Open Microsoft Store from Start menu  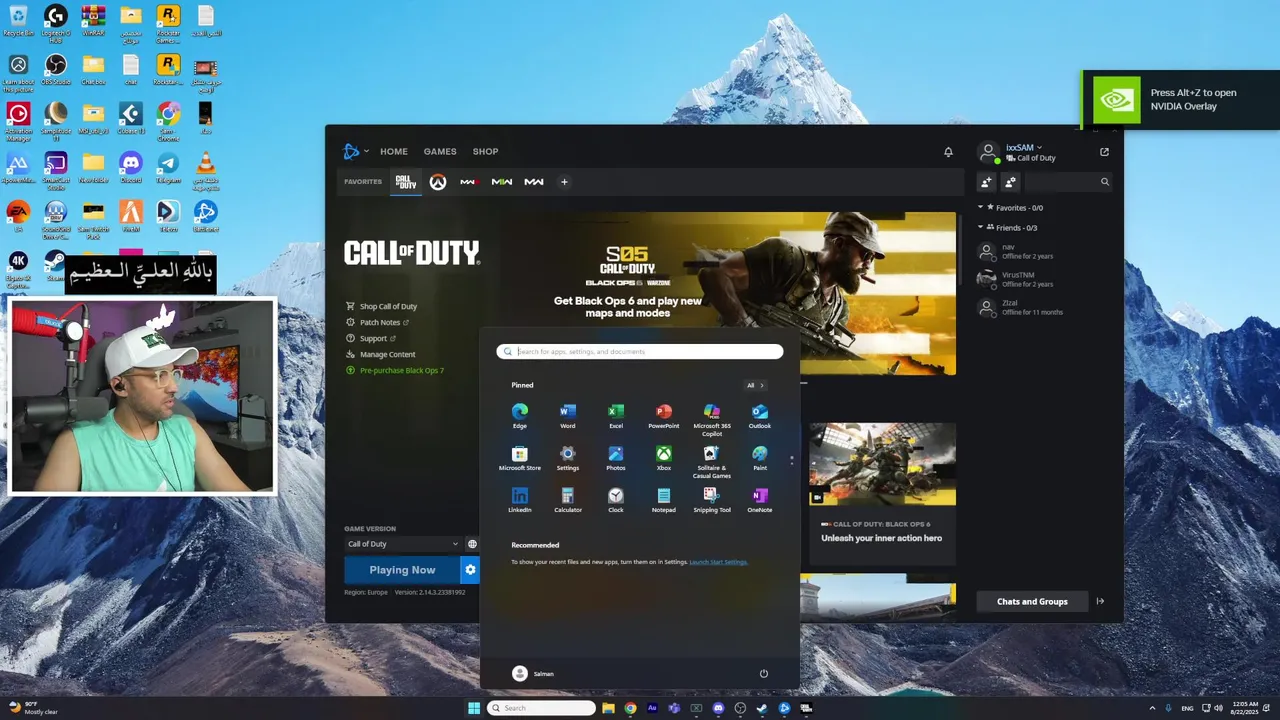520,458
